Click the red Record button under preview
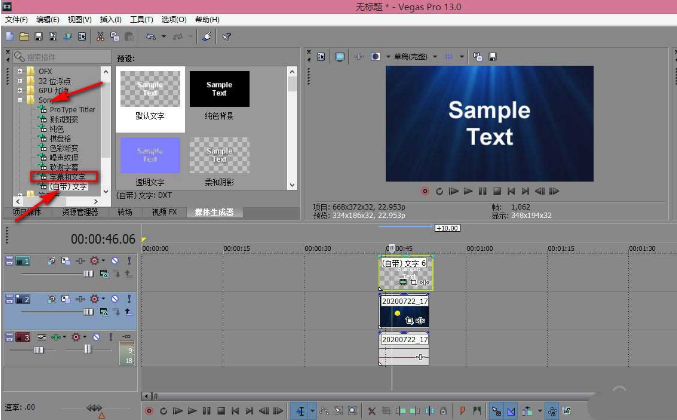 (425, 190)
